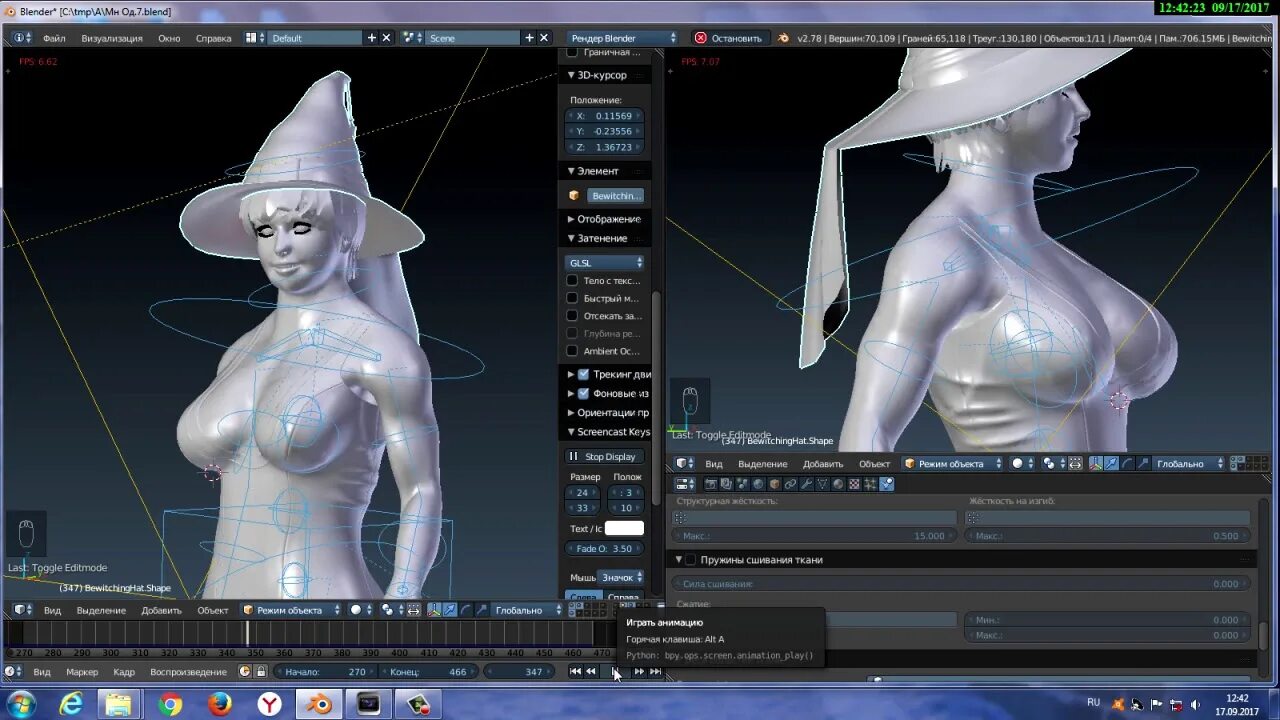Open 'Режим объекта' mode dropdown in left viewport
1280x720 pixels.
(291, 610)
